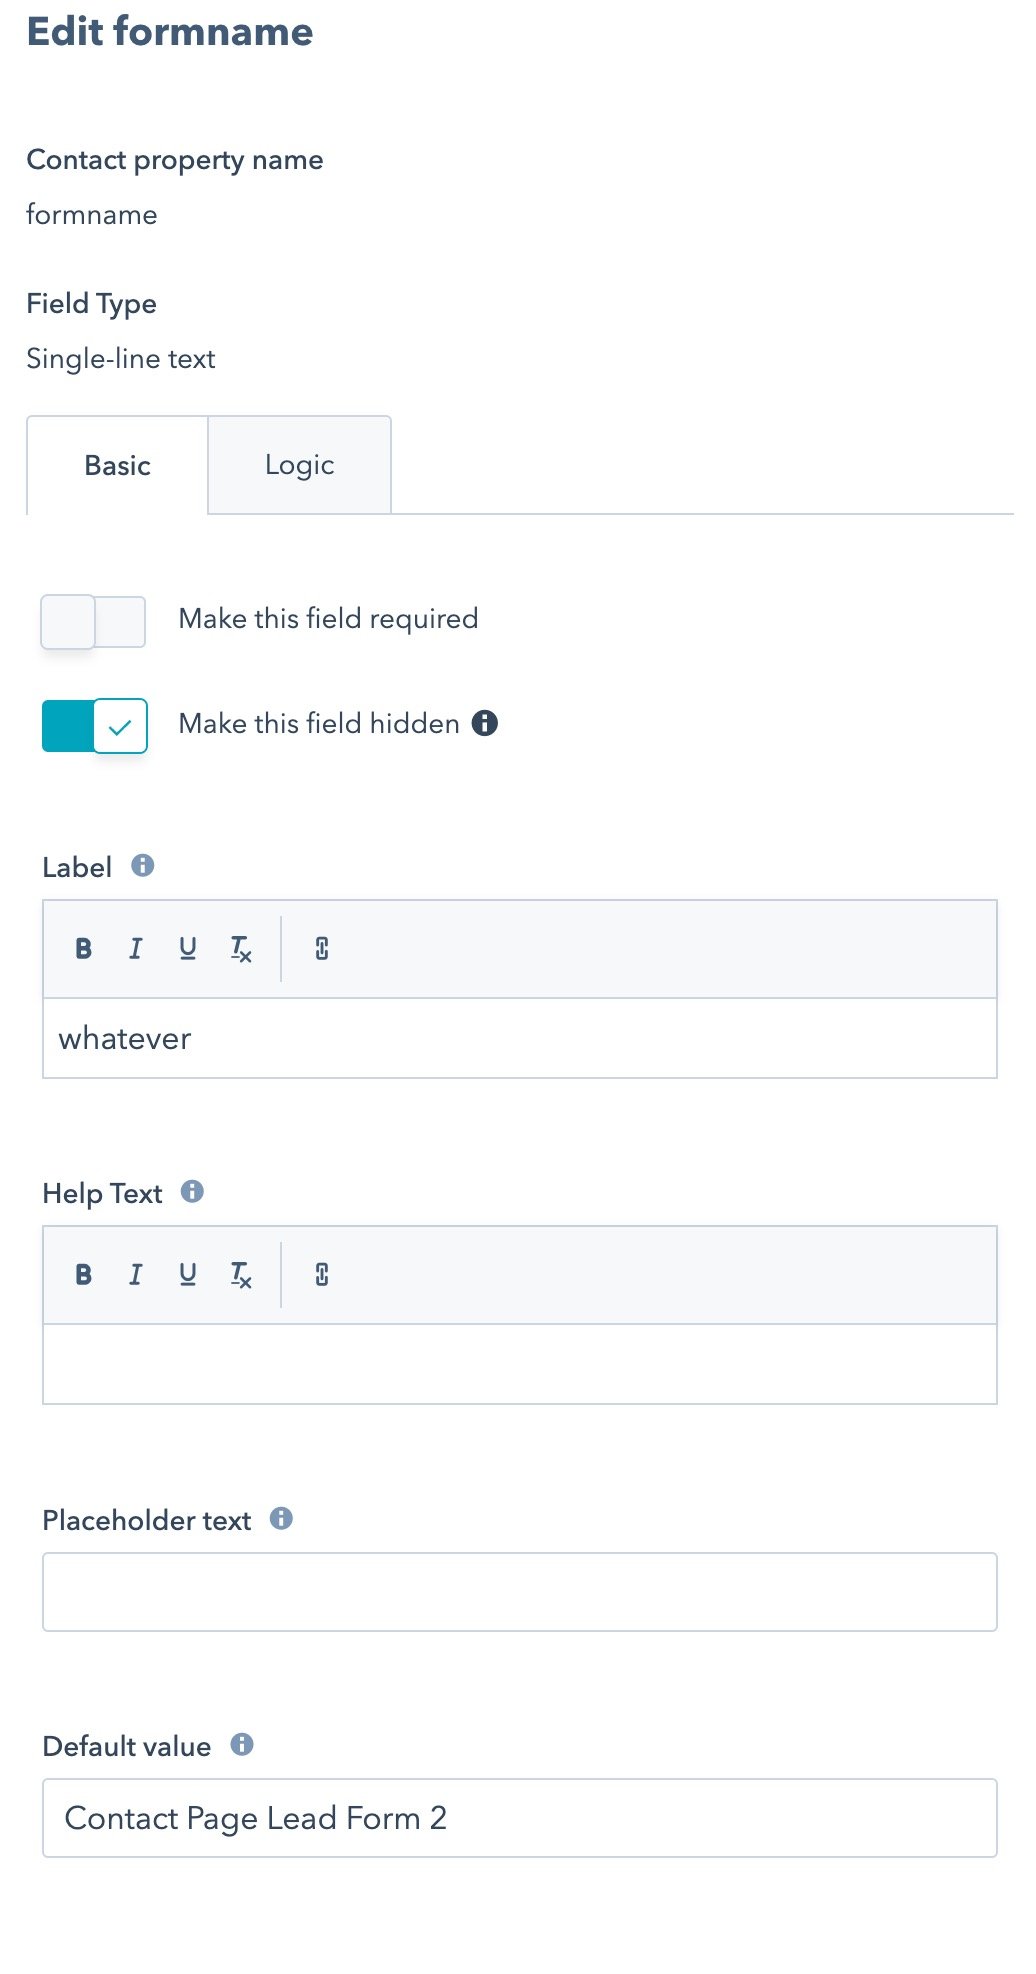
Task: Apply italic in the Help Text toolbar
Action: point(136,1275)
